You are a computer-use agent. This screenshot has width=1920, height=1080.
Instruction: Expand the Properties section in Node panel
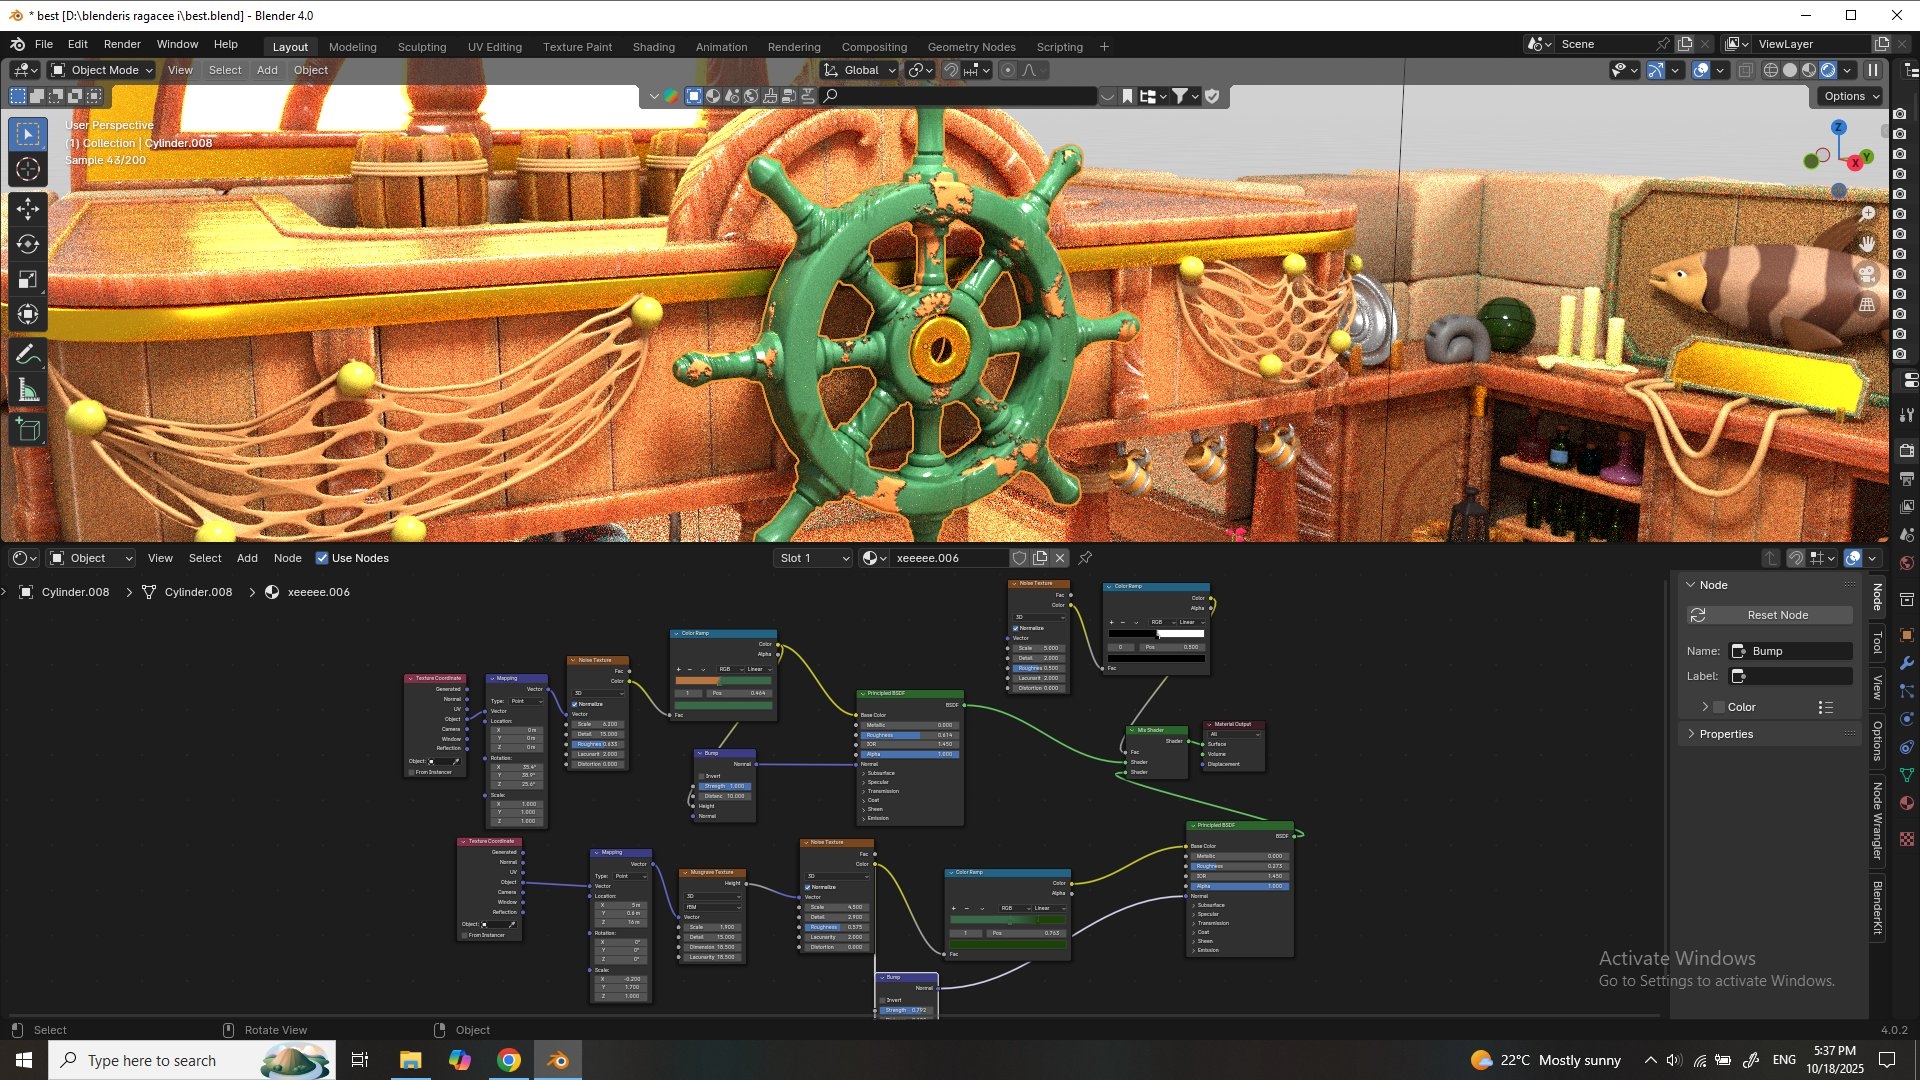tap(1725, 734)
